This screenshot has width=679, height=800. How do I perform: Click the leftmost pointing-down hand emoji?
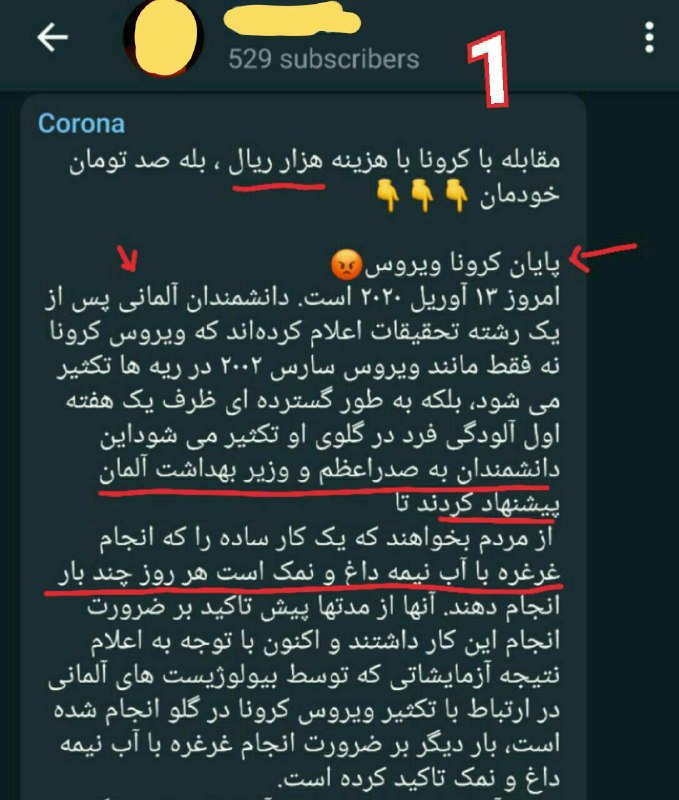pyautogui.click(x=388, y=195)
